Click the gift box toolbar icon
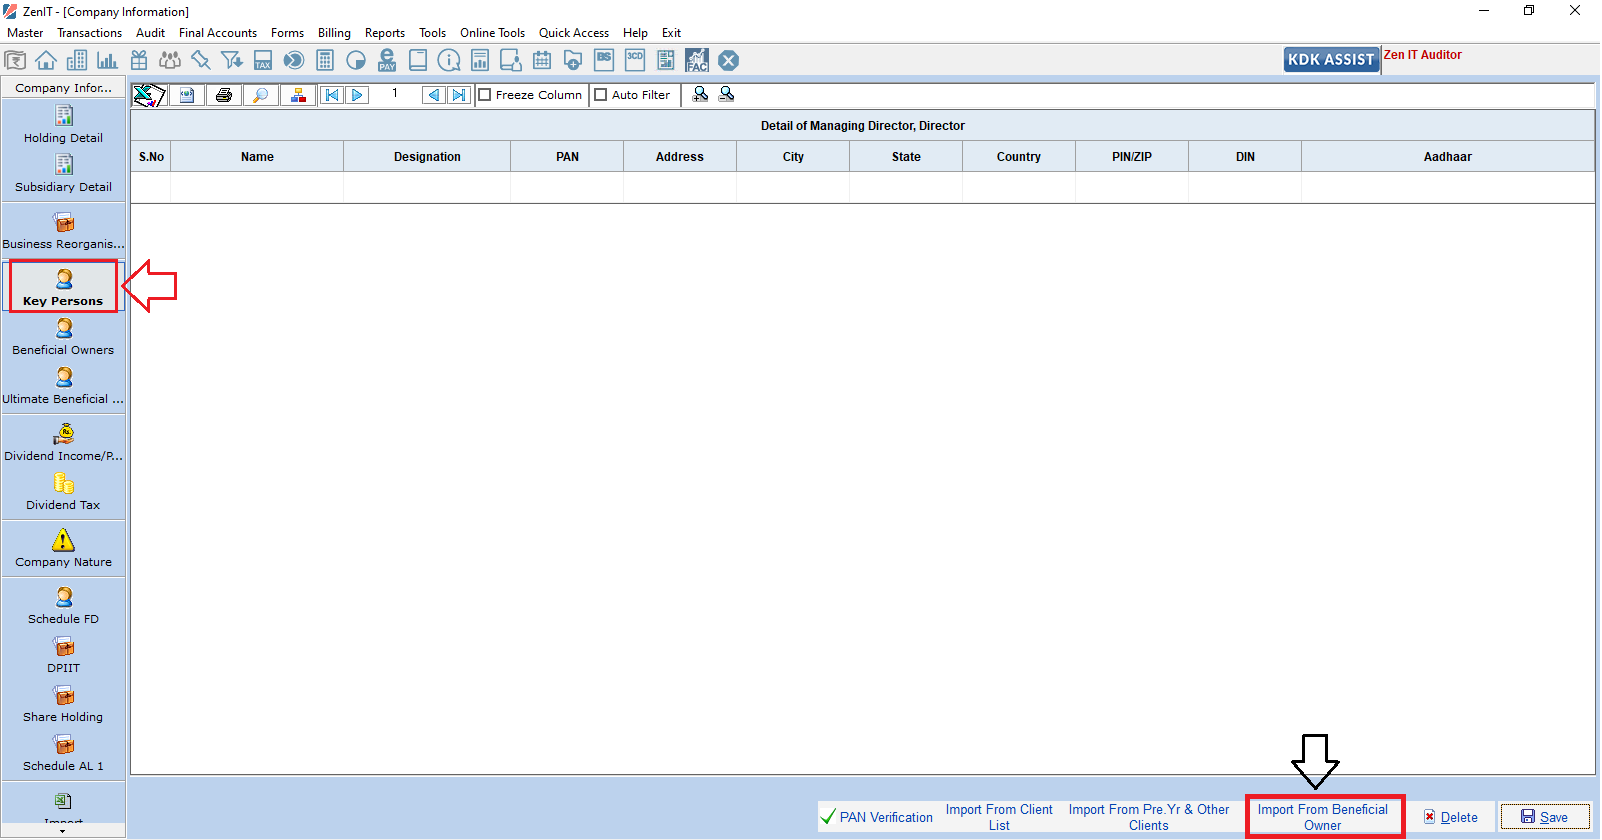This screenshot has height=840, width=1602. [x=139, y=60]
